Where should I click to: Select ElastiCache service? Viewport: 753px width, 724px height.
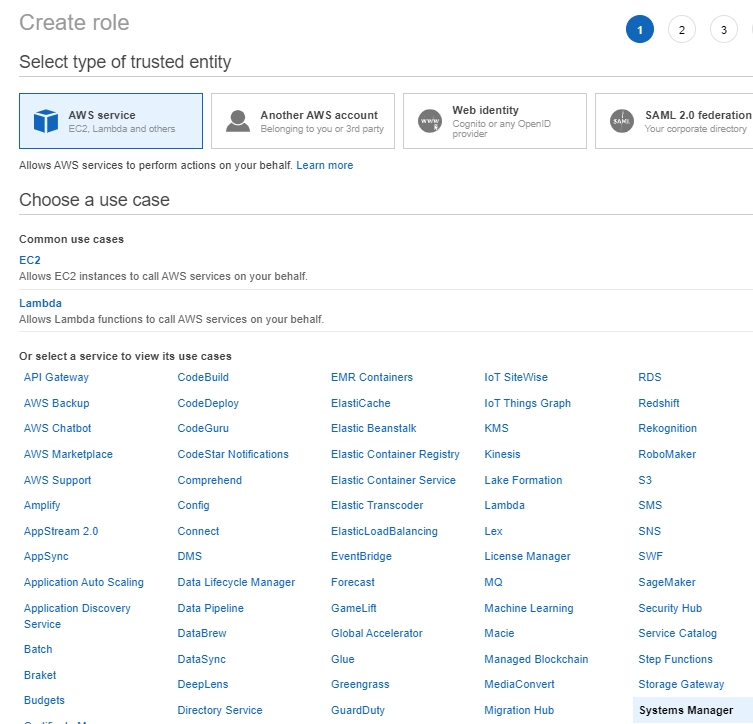[361, 403]
